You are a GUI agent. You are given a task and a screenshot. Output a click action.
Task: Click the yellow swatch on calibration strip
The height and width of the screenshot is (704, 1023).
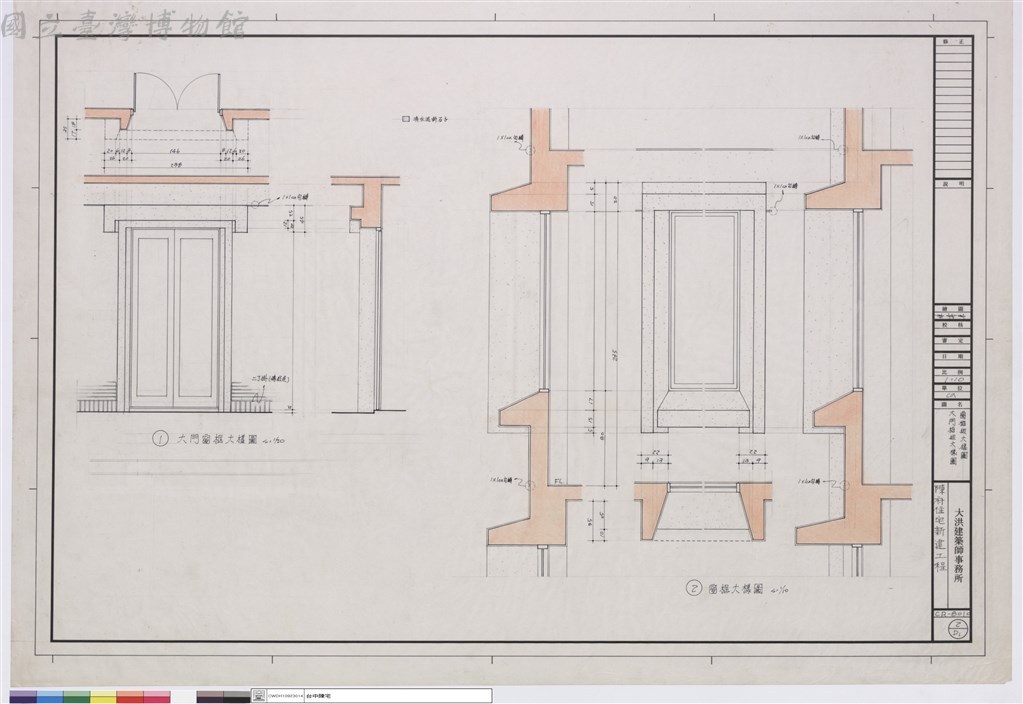pyautogui.click(x=103, y=697)
